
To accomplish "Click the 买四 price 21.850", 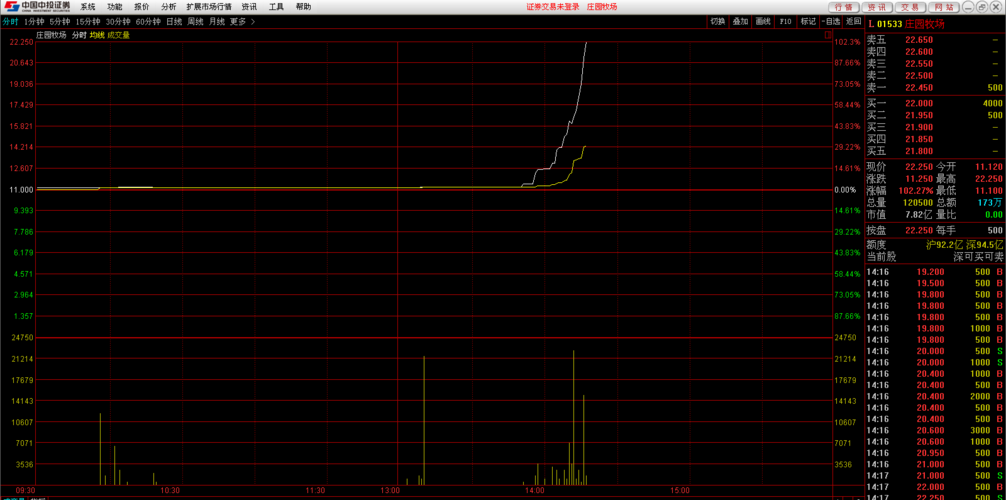I will click(x=919, y=139).
